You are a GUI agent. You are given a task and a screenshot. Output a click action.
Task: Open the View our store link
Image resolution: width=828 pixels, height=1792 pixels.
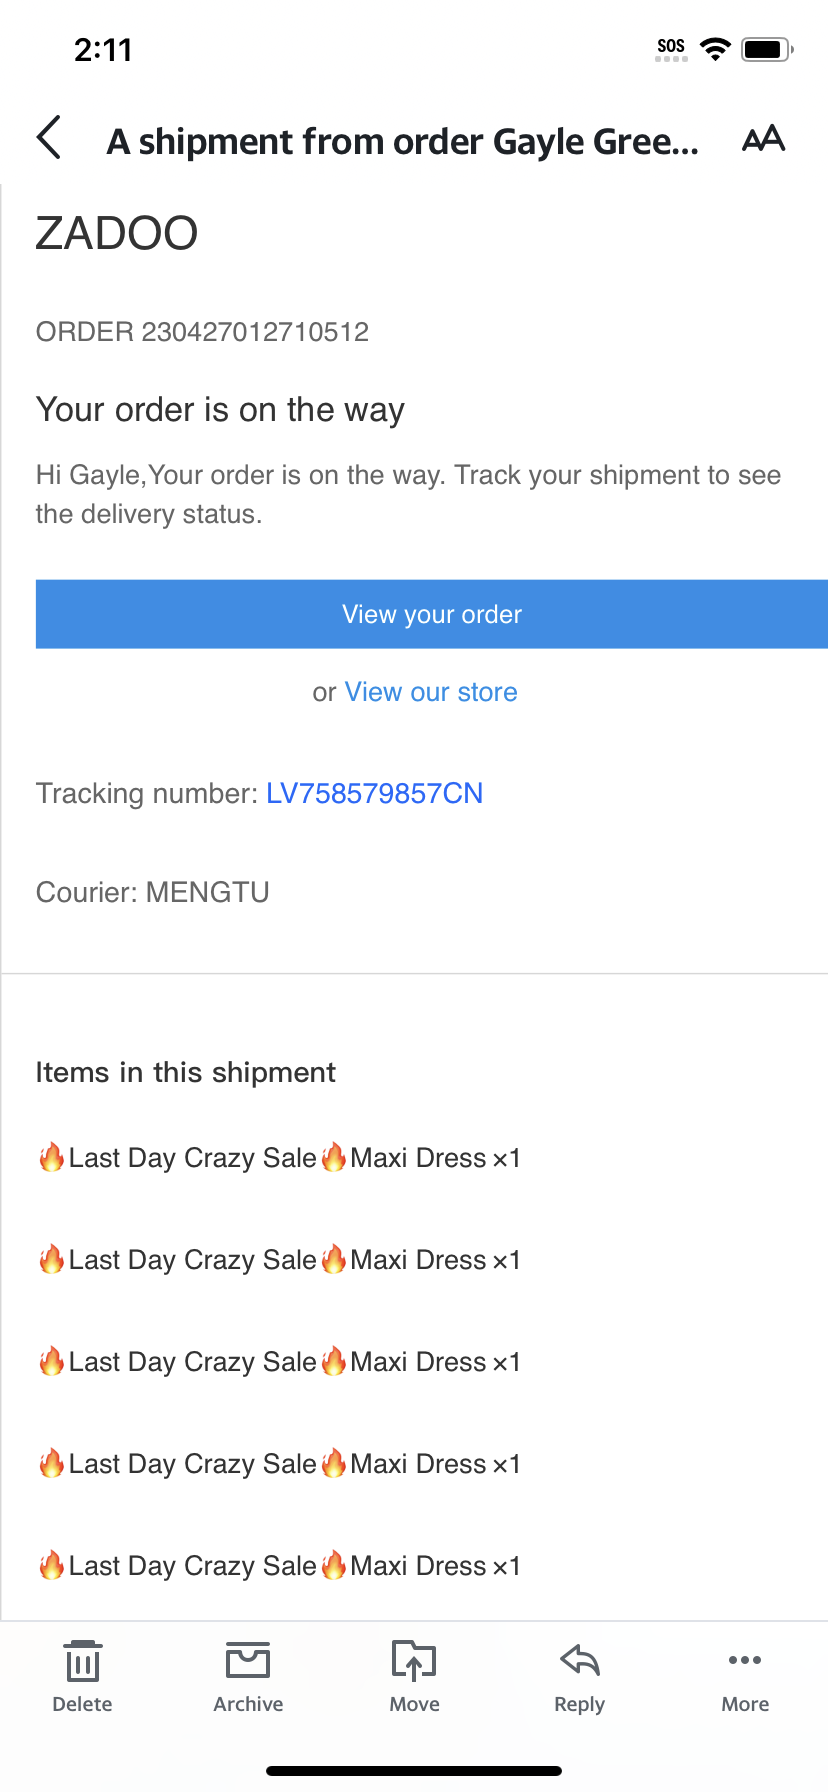point(431,692)
